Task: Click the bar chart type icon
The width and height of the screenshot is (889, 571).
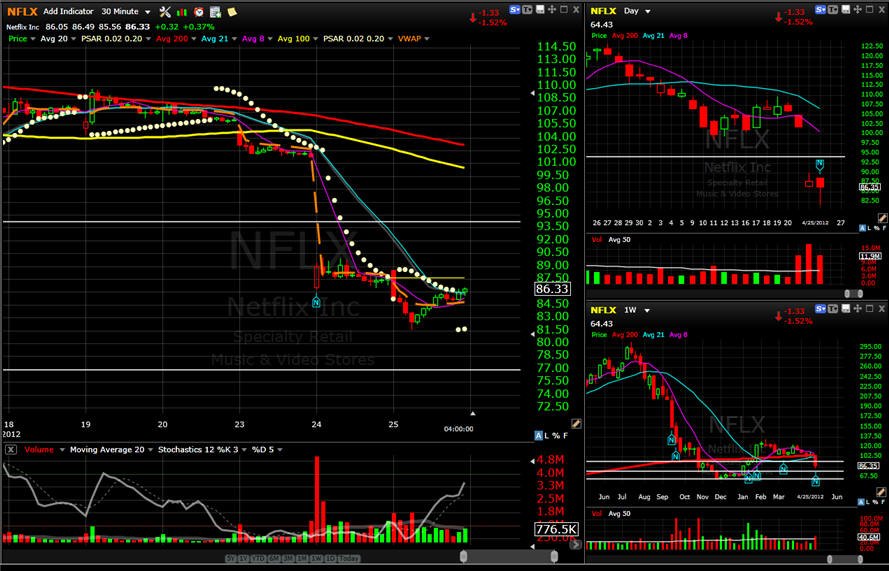Action: point(182,11)
